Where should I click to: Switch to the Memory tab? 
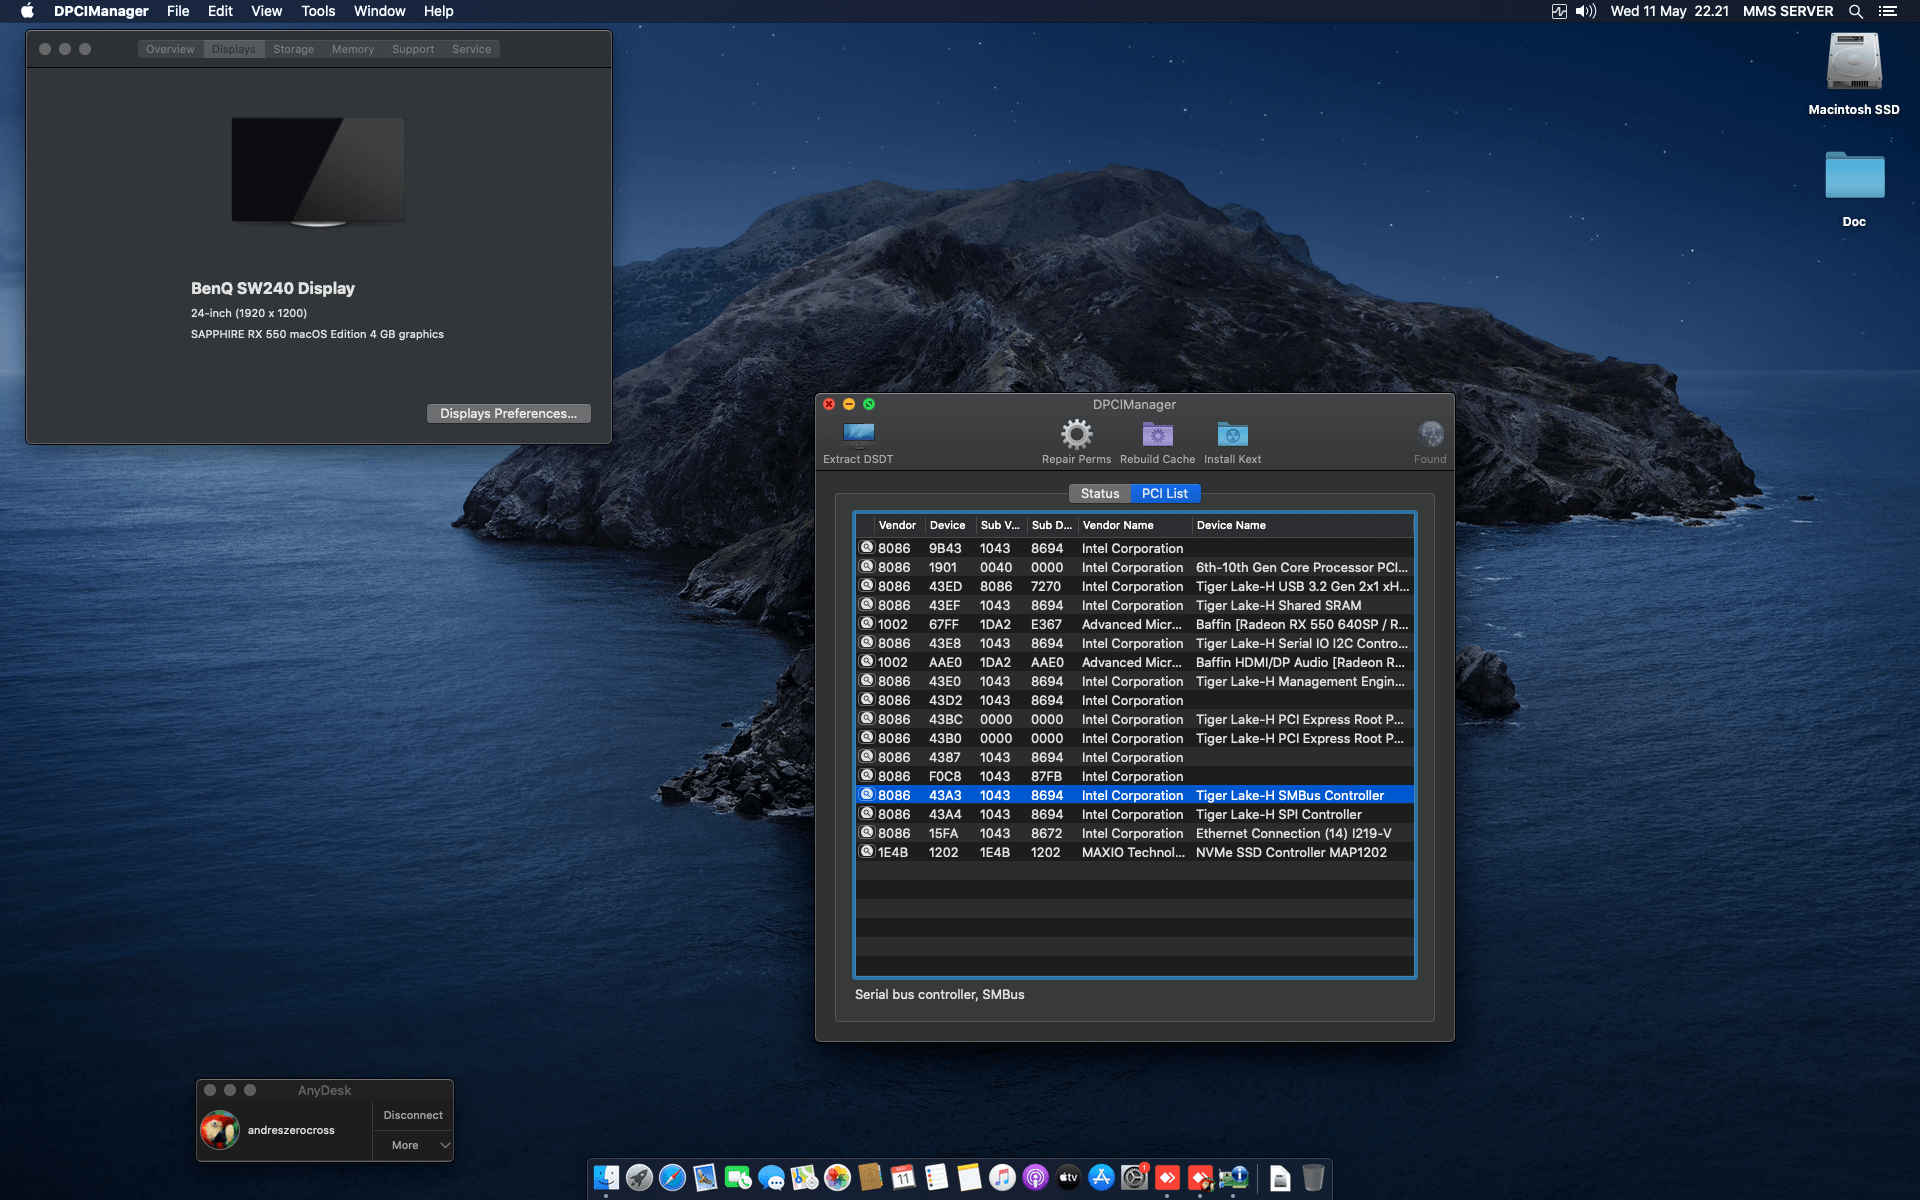coord(352,48)
